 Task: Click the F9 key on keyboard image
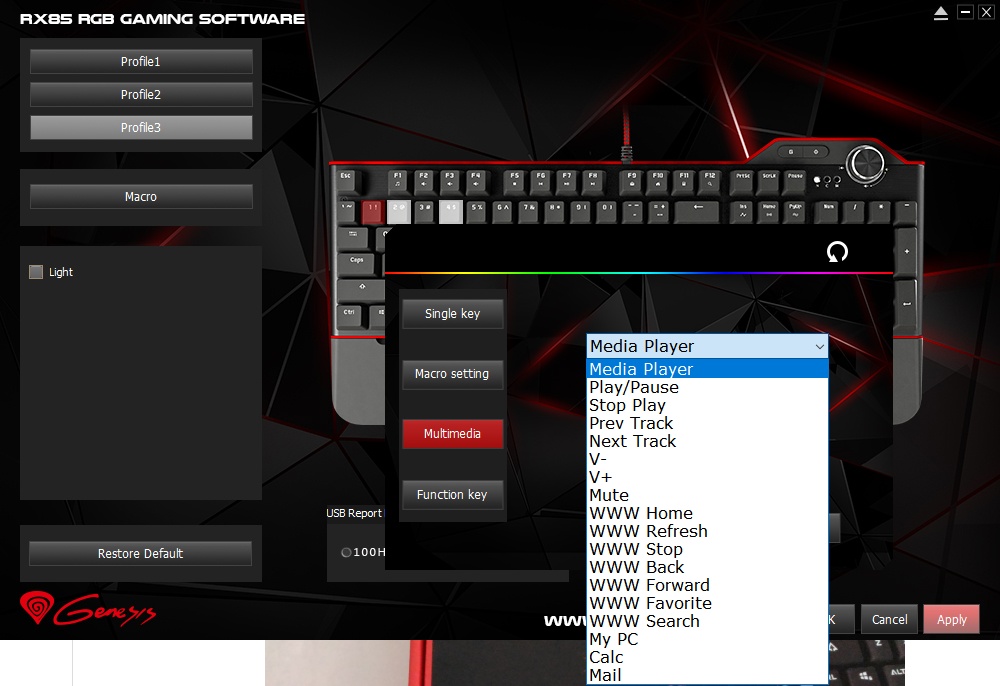click(631, 181)
